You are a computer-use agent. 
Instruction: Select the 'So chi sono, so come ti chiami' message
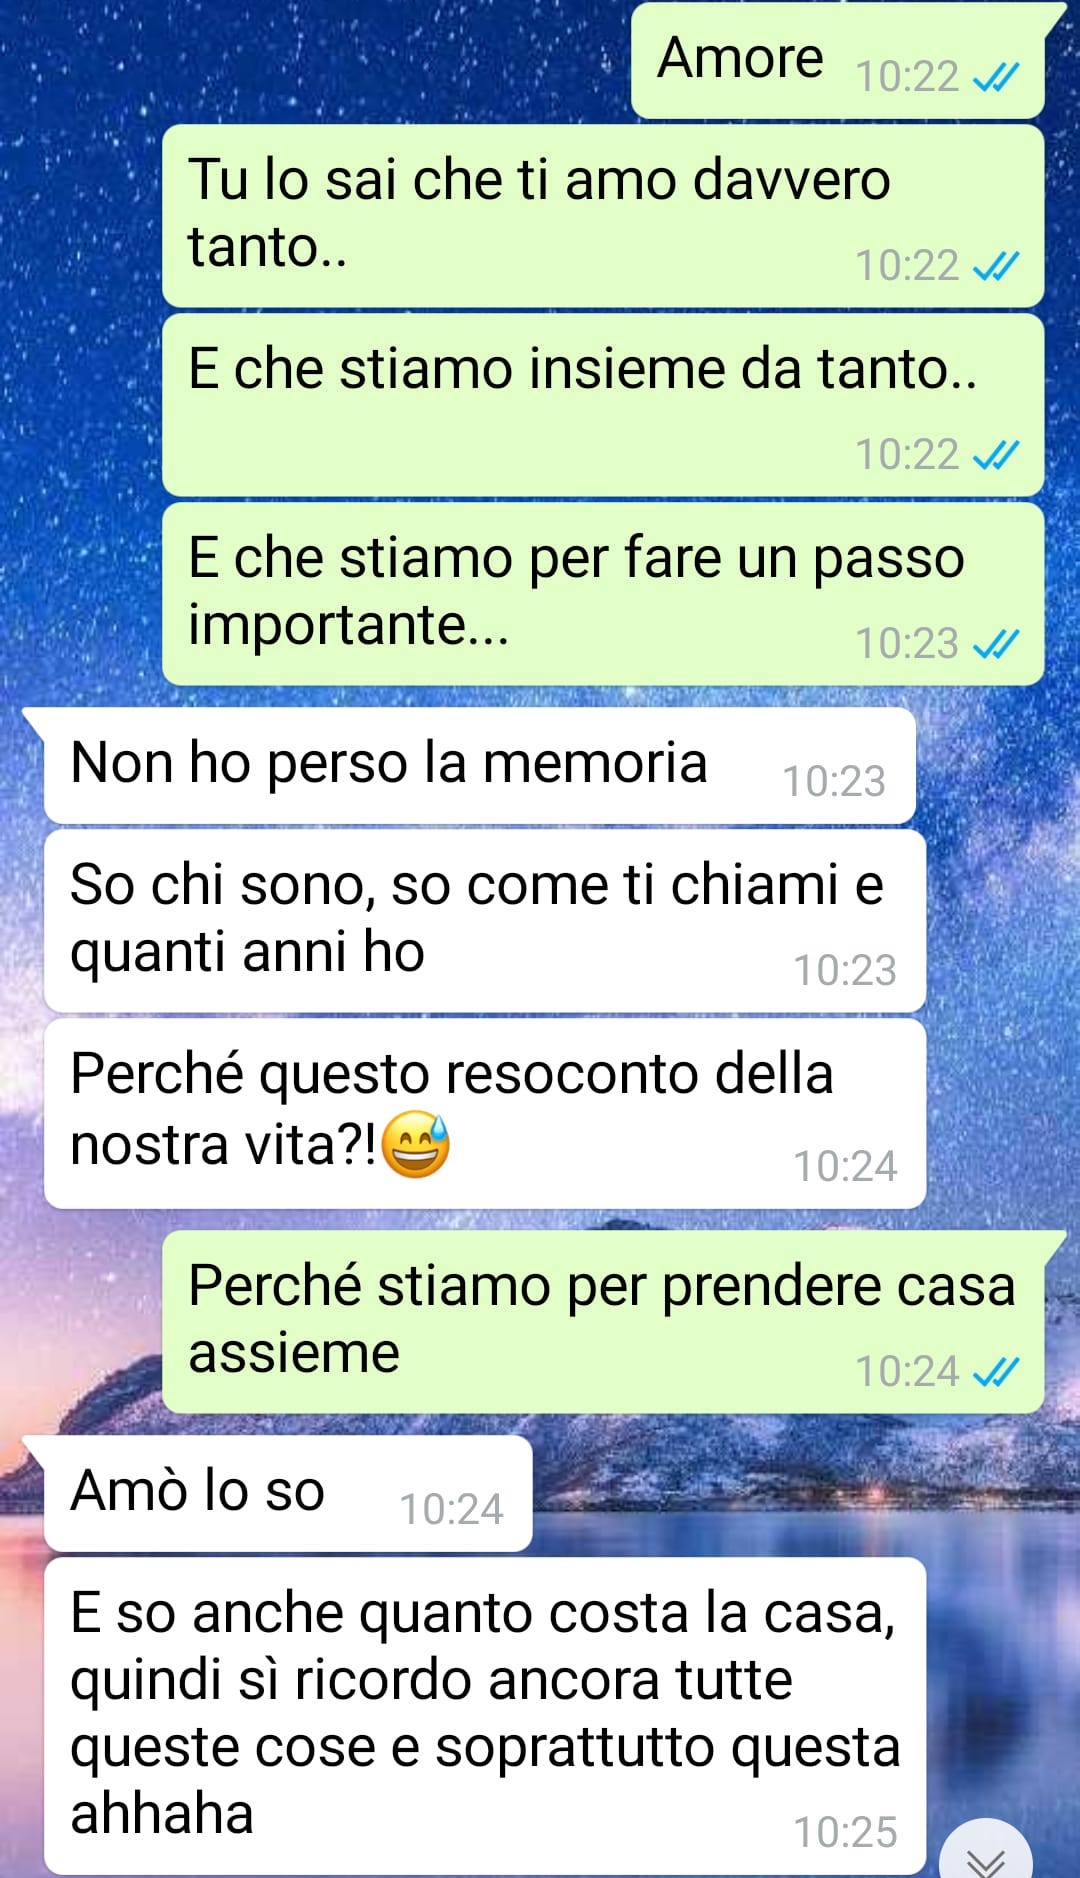pos(485,921)
